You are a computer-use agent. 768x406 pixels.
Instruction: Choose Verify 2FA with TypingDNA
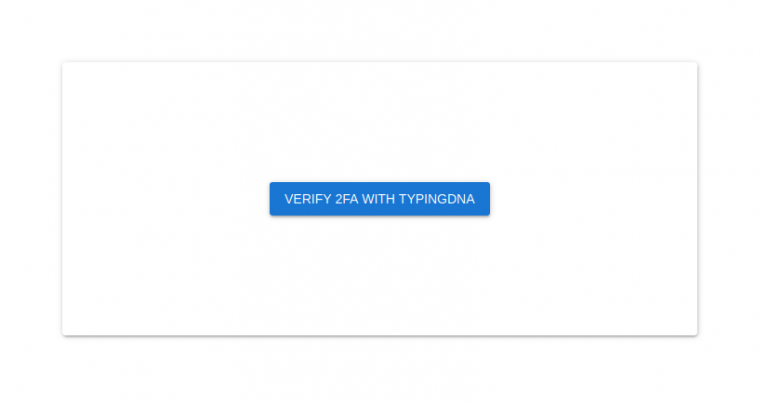click(380, 199)
